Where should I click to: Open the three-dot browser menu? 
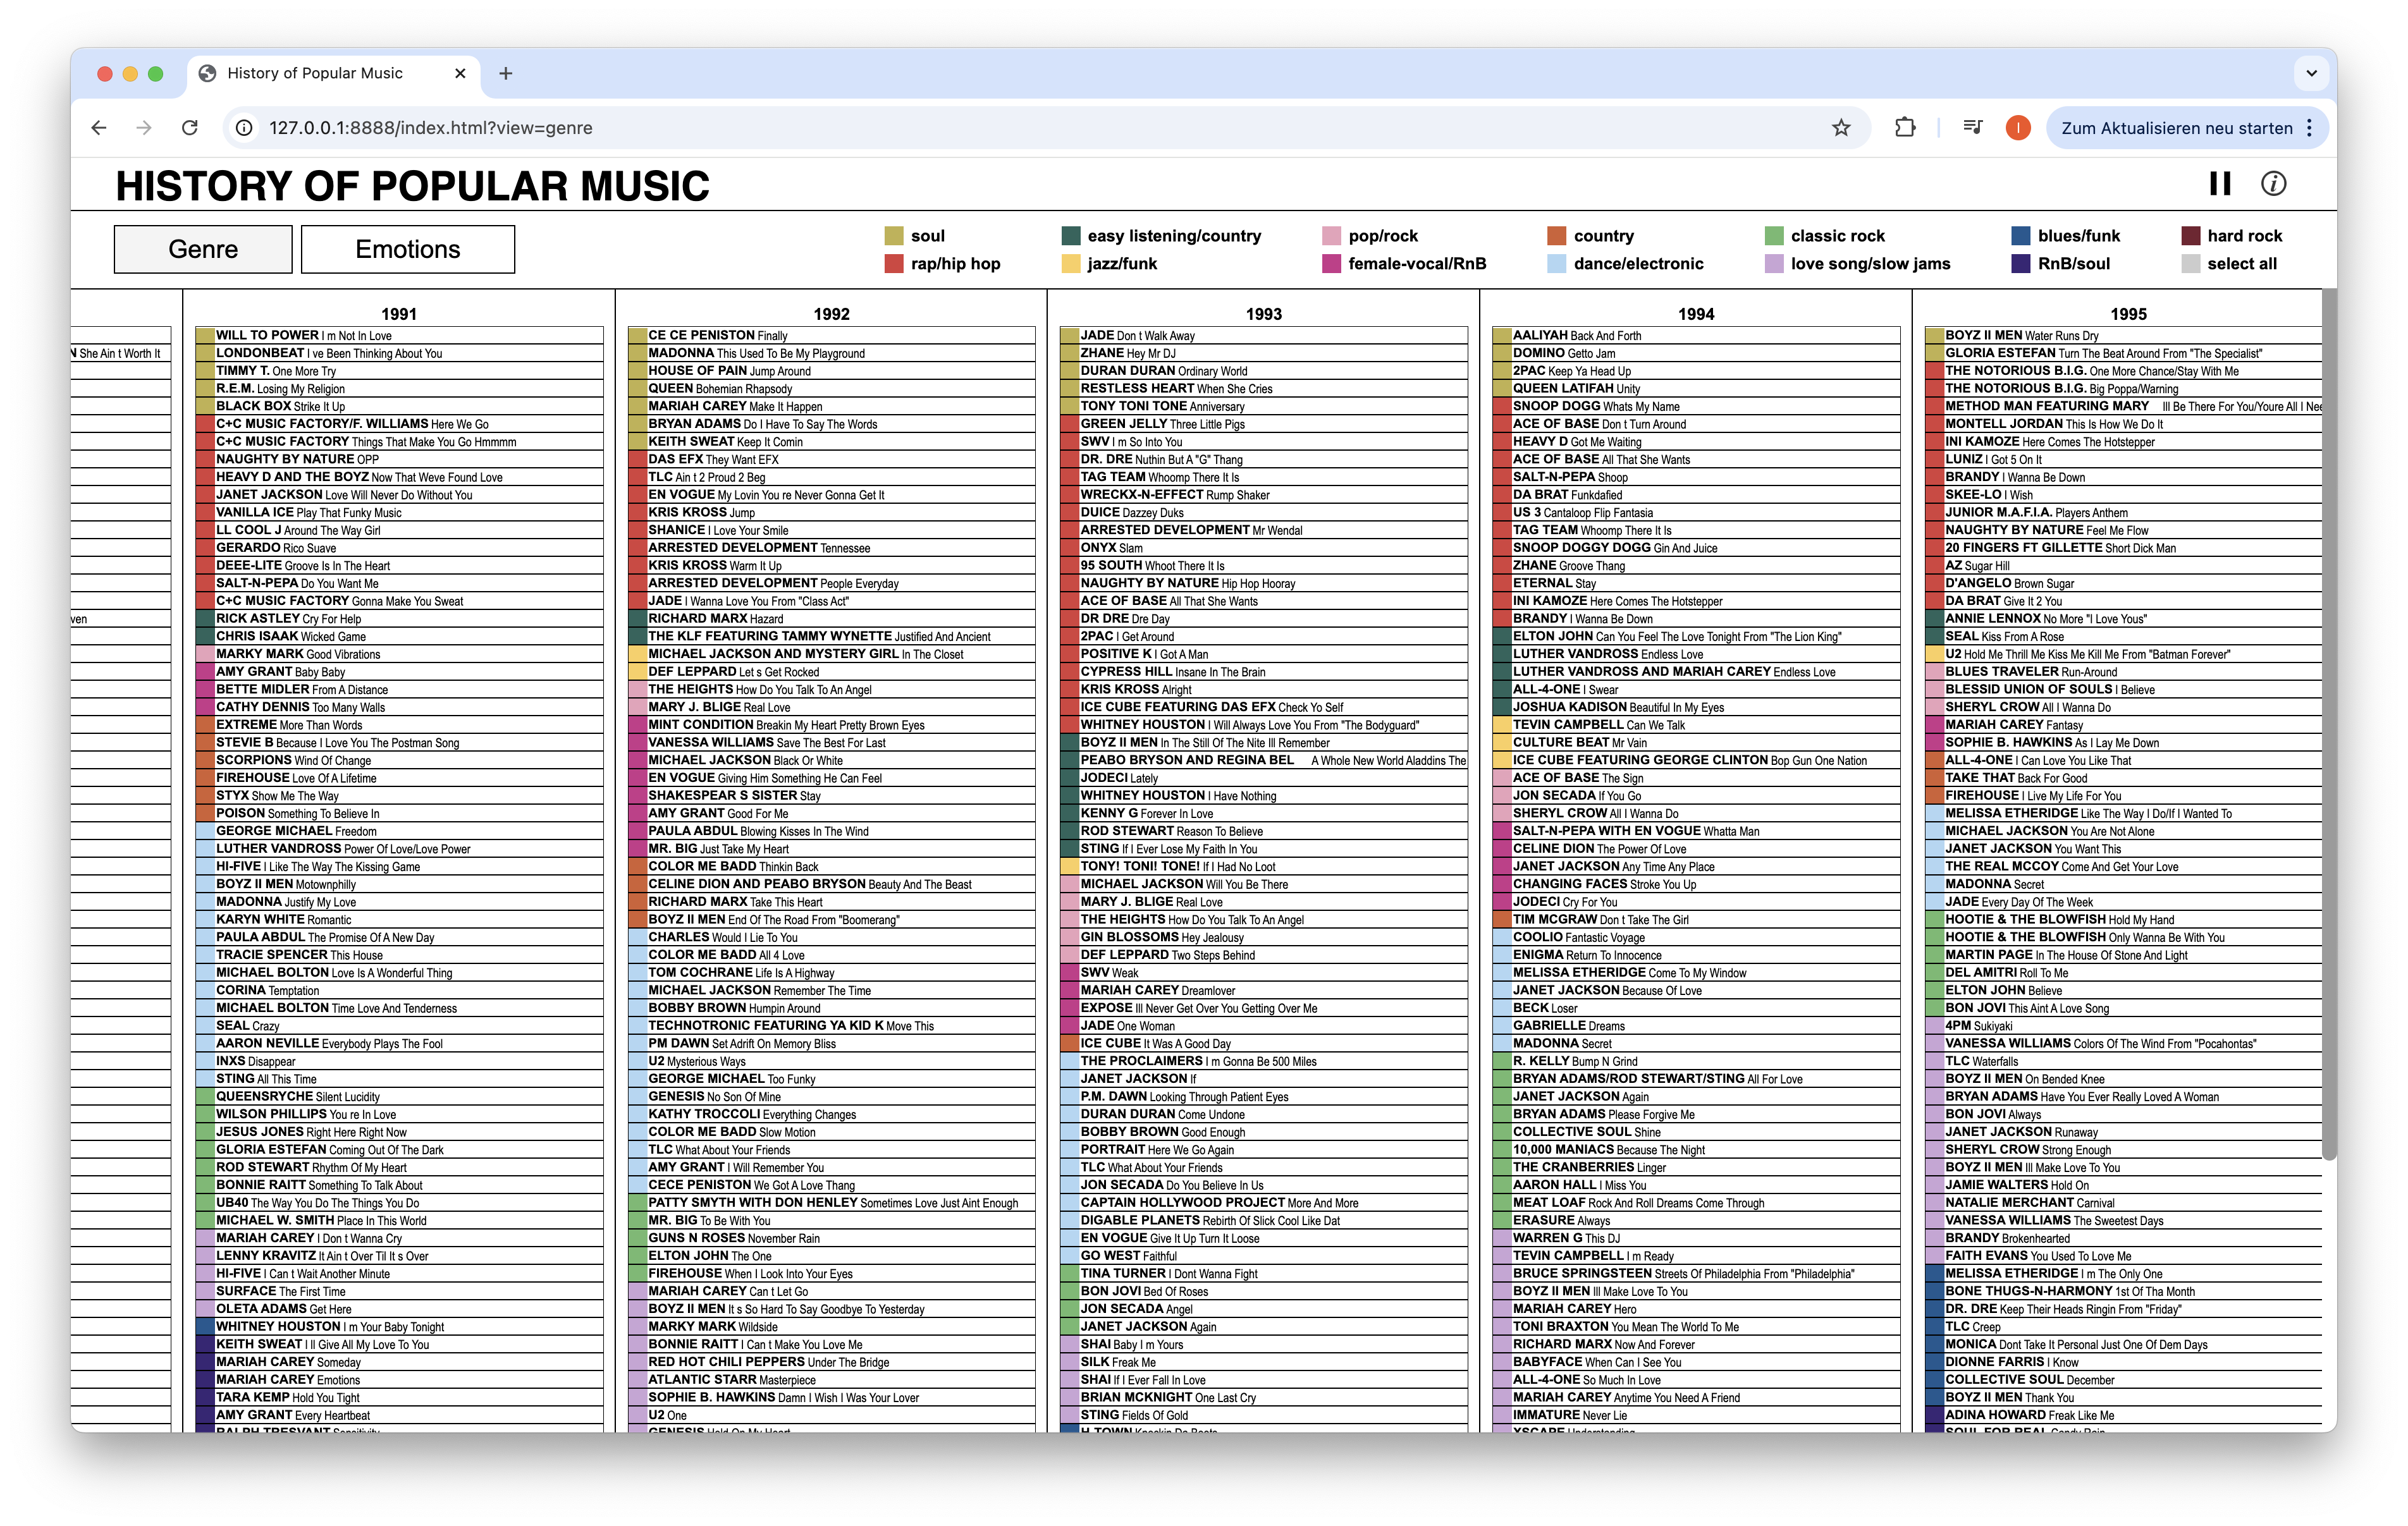[2309, 128]
